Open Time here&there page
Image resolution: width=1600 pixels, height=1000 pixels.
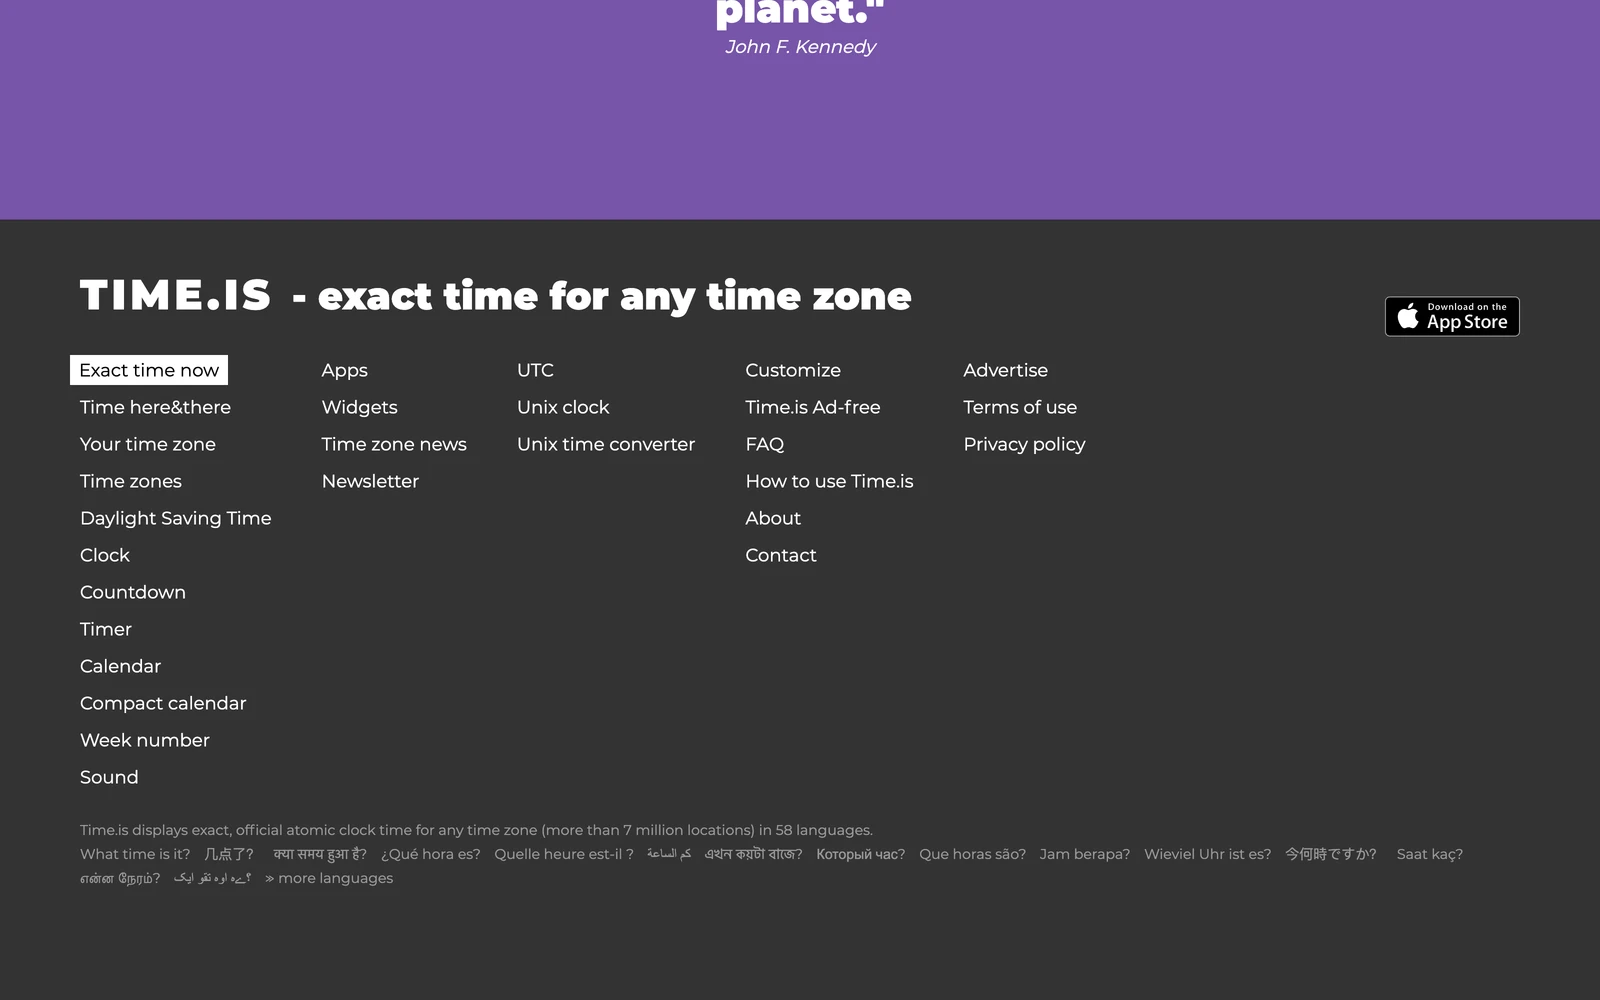tap(155, 407)
